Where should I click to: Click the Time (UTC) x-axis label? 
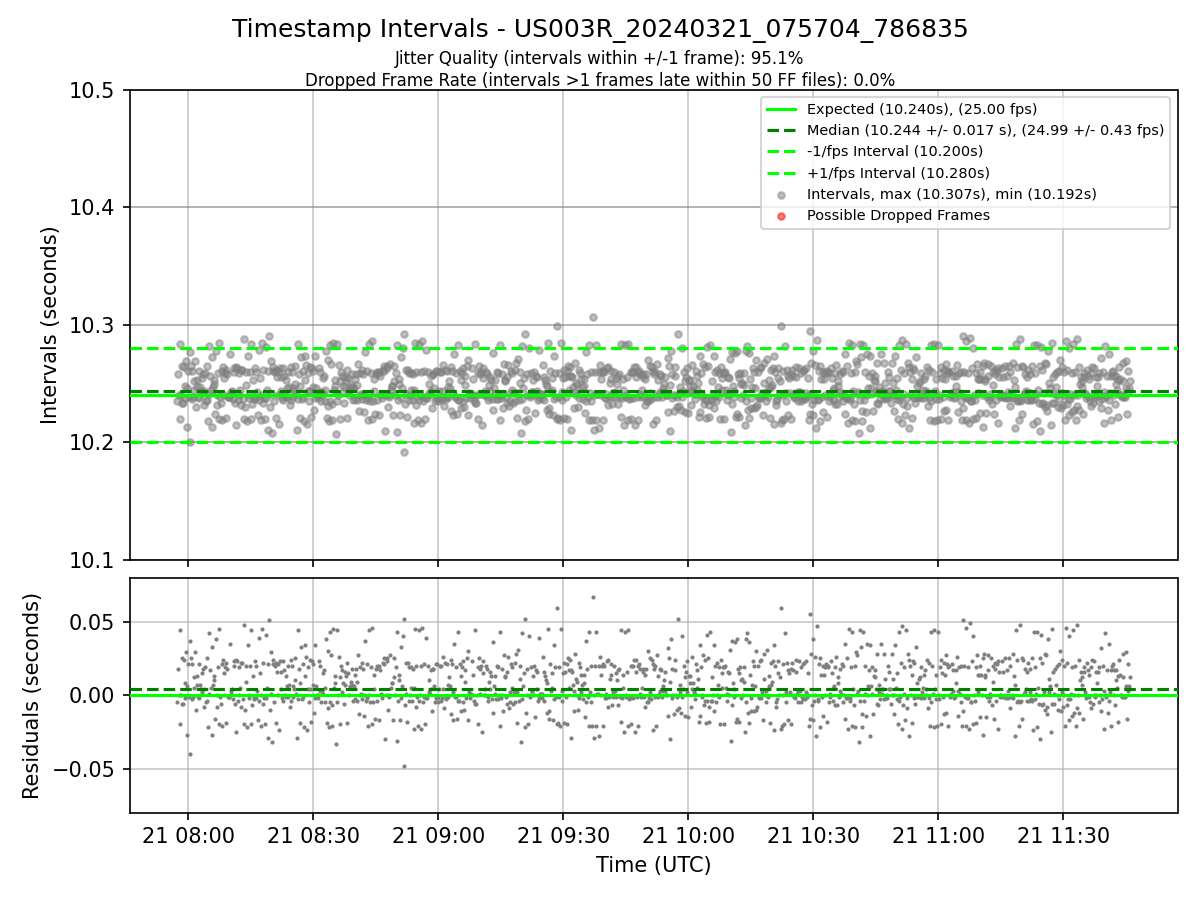click(x=653, y=865)
